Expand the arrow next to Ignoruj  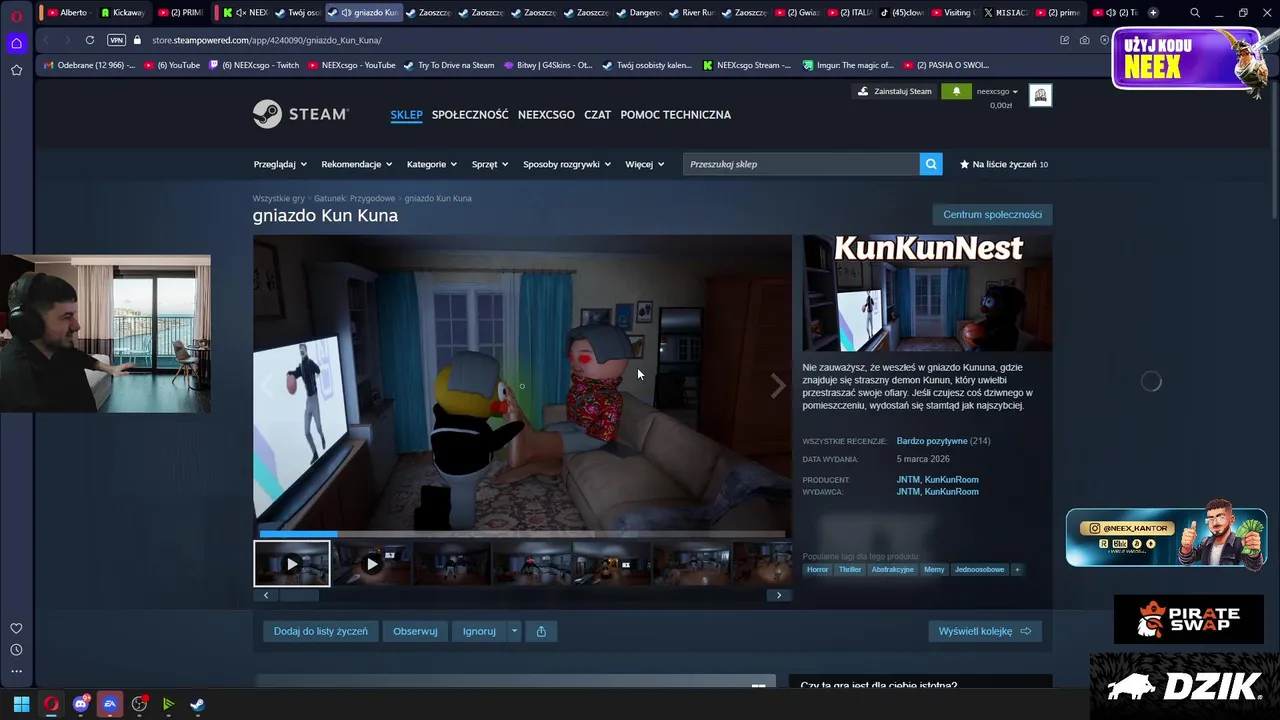coord(514,631)
